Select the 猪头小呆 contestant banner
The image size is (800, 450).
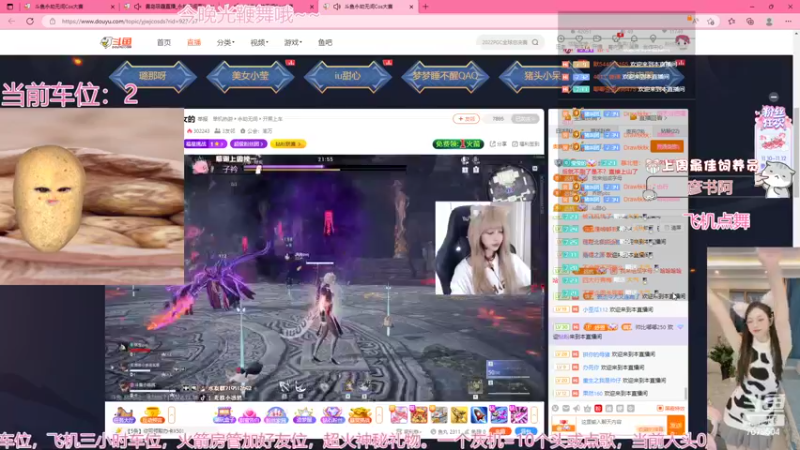[x=542, y=76]
